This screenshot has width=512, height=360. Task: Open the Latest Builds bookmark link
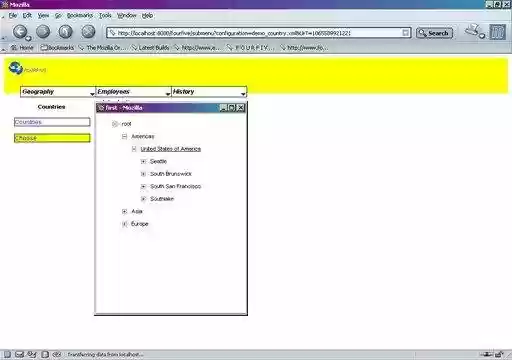coord(151,48)
